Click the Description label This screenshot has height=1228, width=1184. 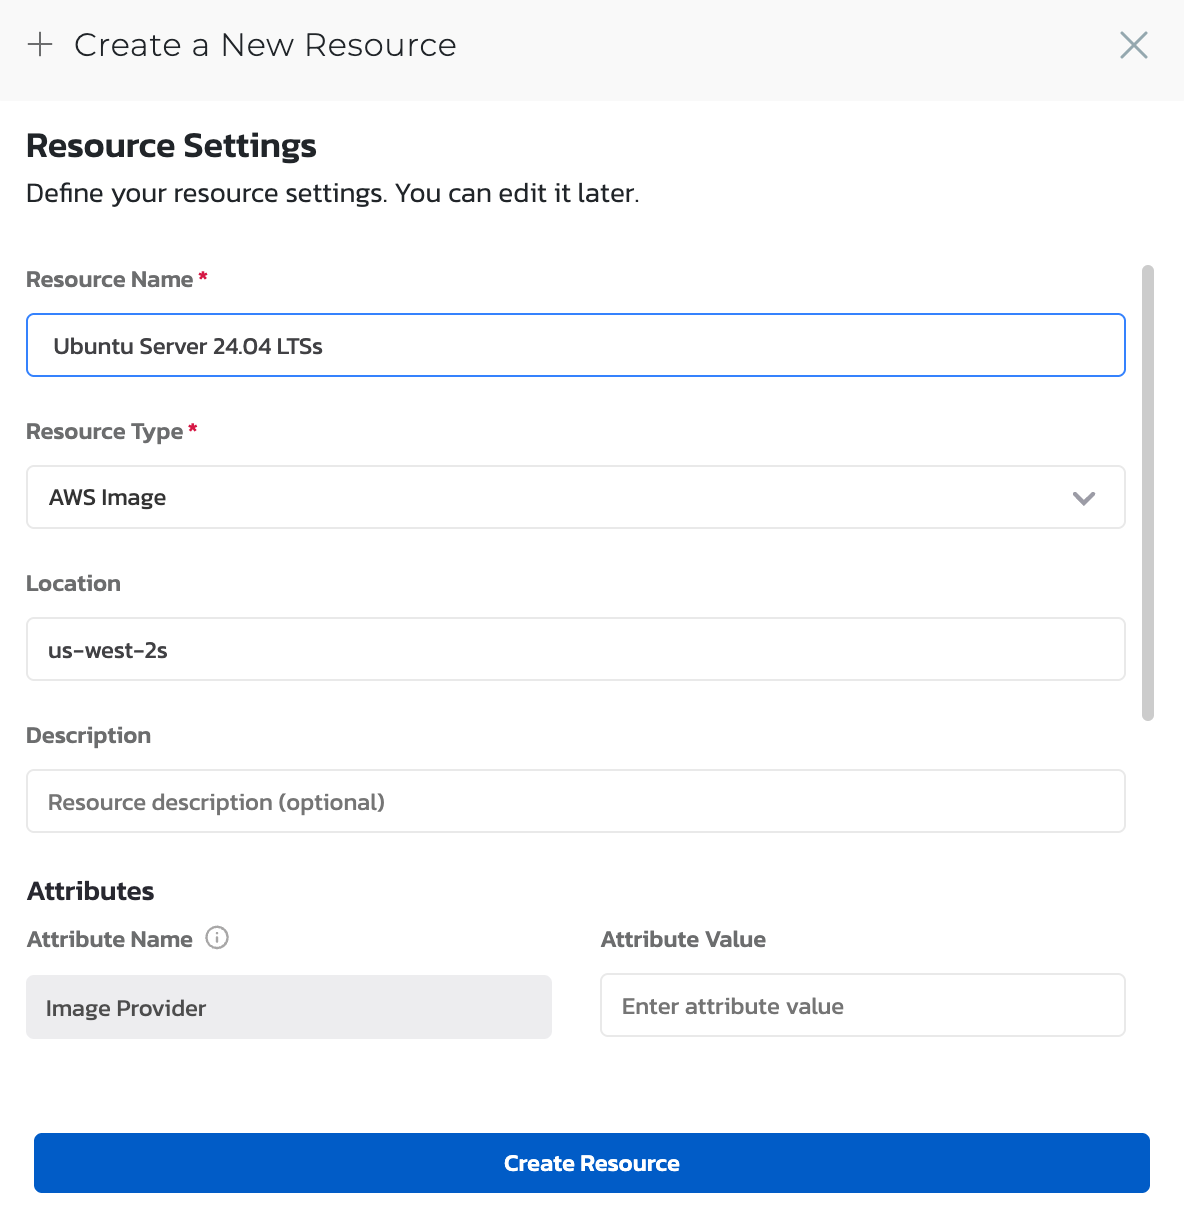[x=88, y=736]
